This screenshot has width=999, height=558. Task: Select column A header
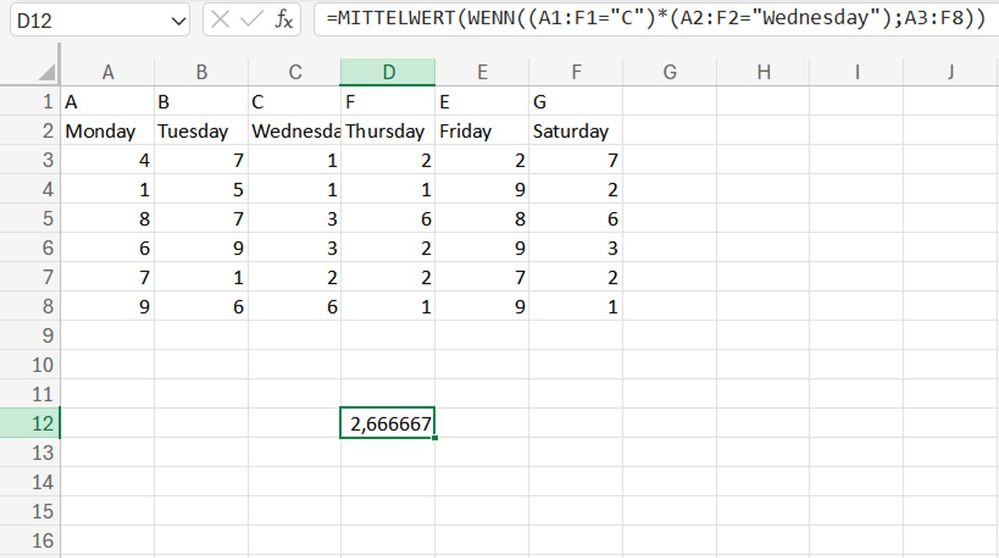[x=108, y=72]
